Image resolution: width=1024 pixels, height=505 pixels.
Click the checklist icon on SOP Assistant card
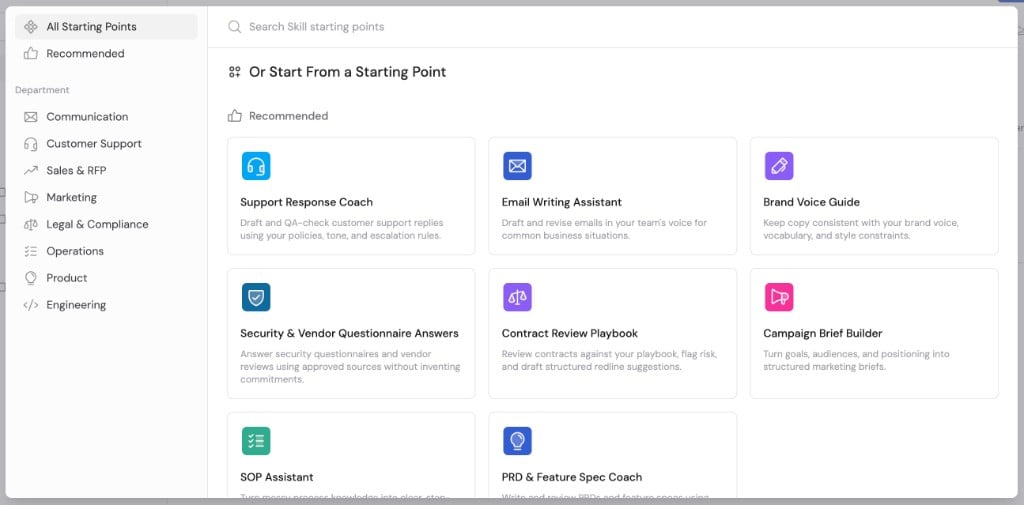(x=255, y=441)
